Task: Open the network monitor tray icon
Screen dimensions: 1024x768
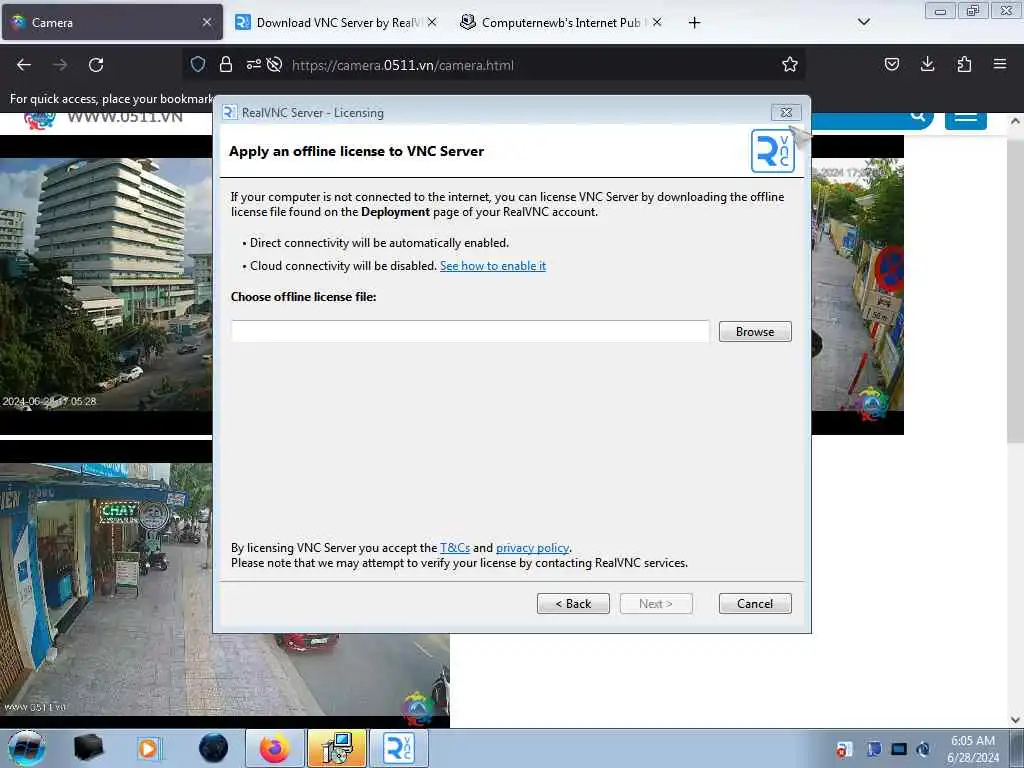Action: tap(899, 749)
